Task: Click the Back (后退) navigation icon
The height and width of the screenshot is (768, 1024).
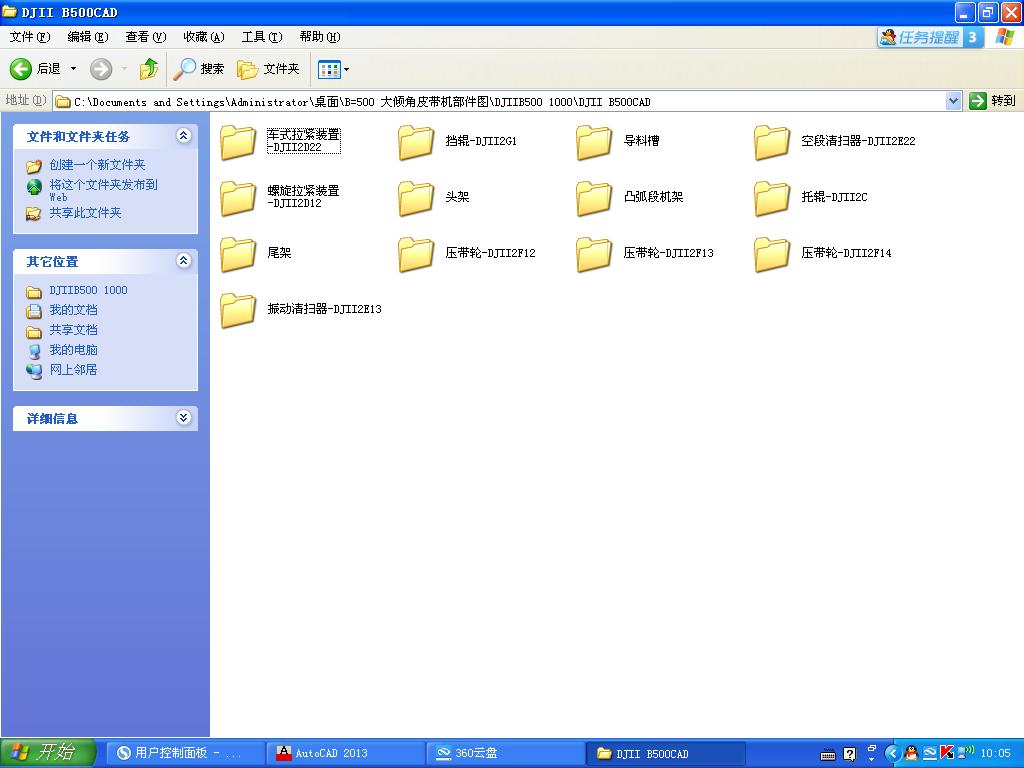Action: coord(20,69)
